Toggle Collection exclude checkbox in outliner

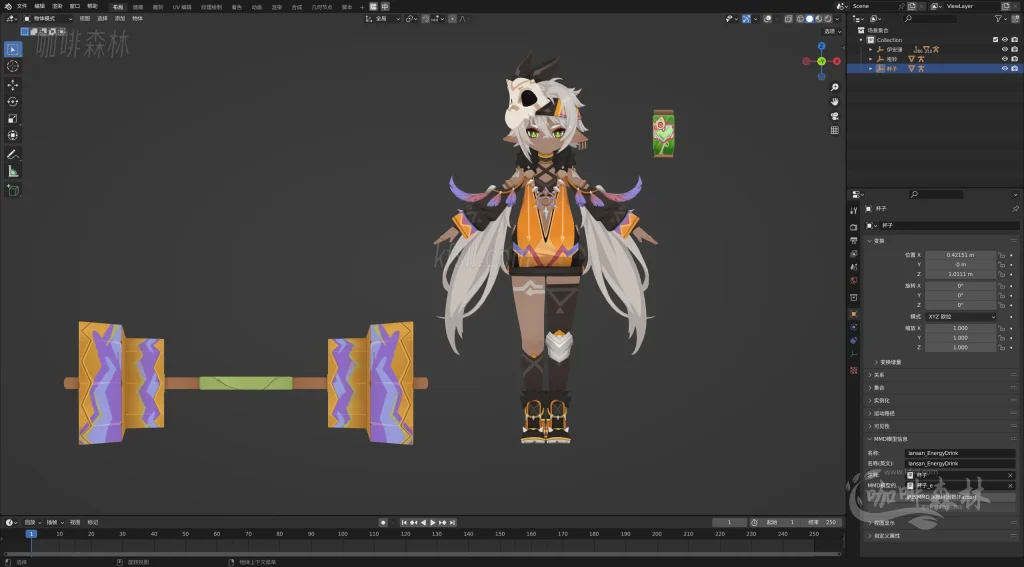click(x=995, y=40)
